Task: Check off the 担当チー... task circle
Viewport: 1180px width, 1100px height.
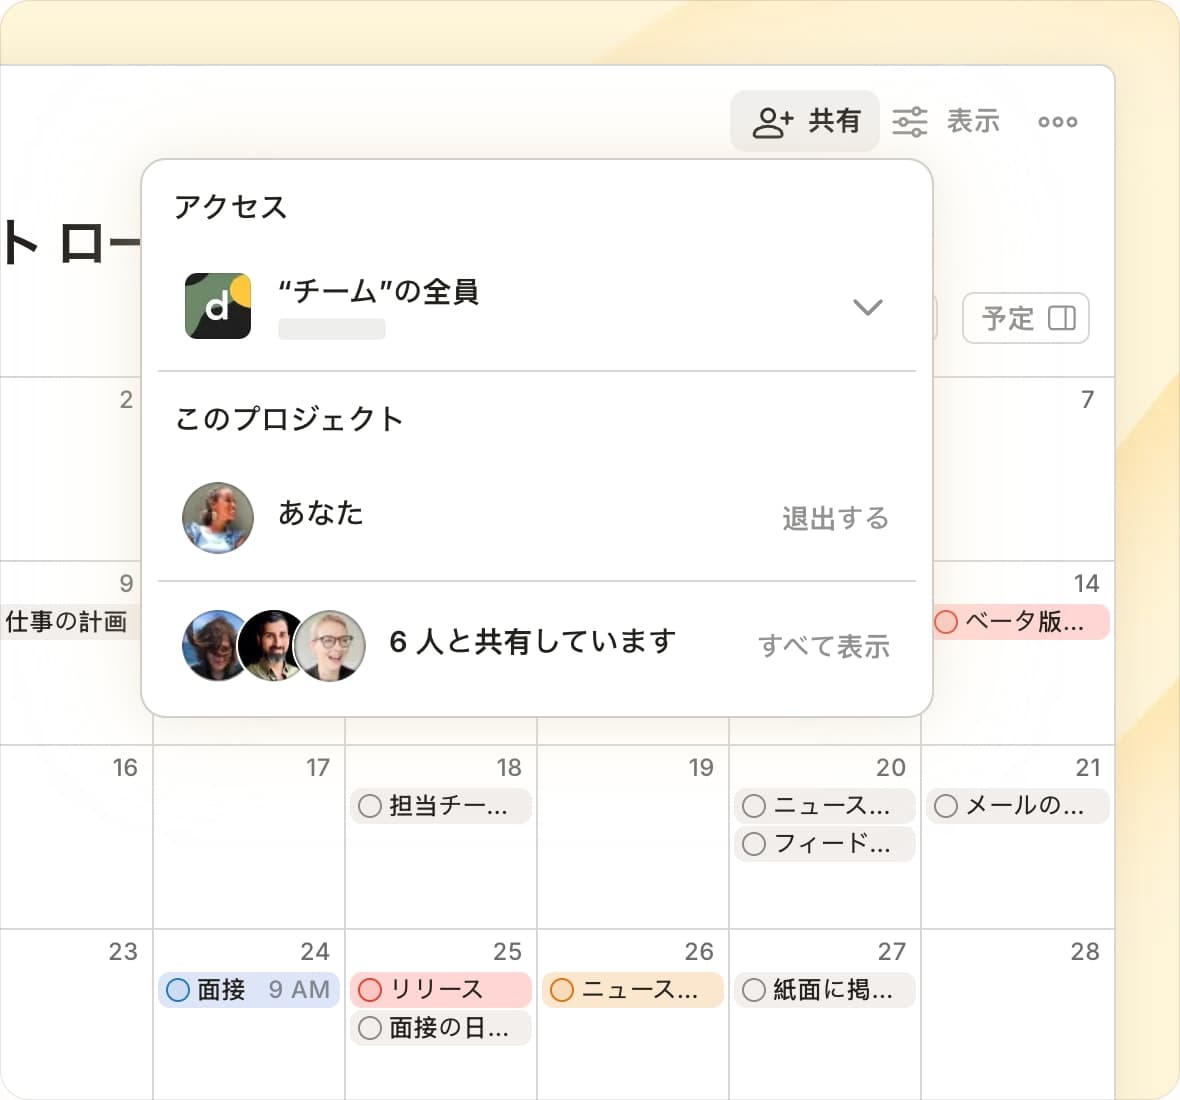Action: (x=370, y=806)
